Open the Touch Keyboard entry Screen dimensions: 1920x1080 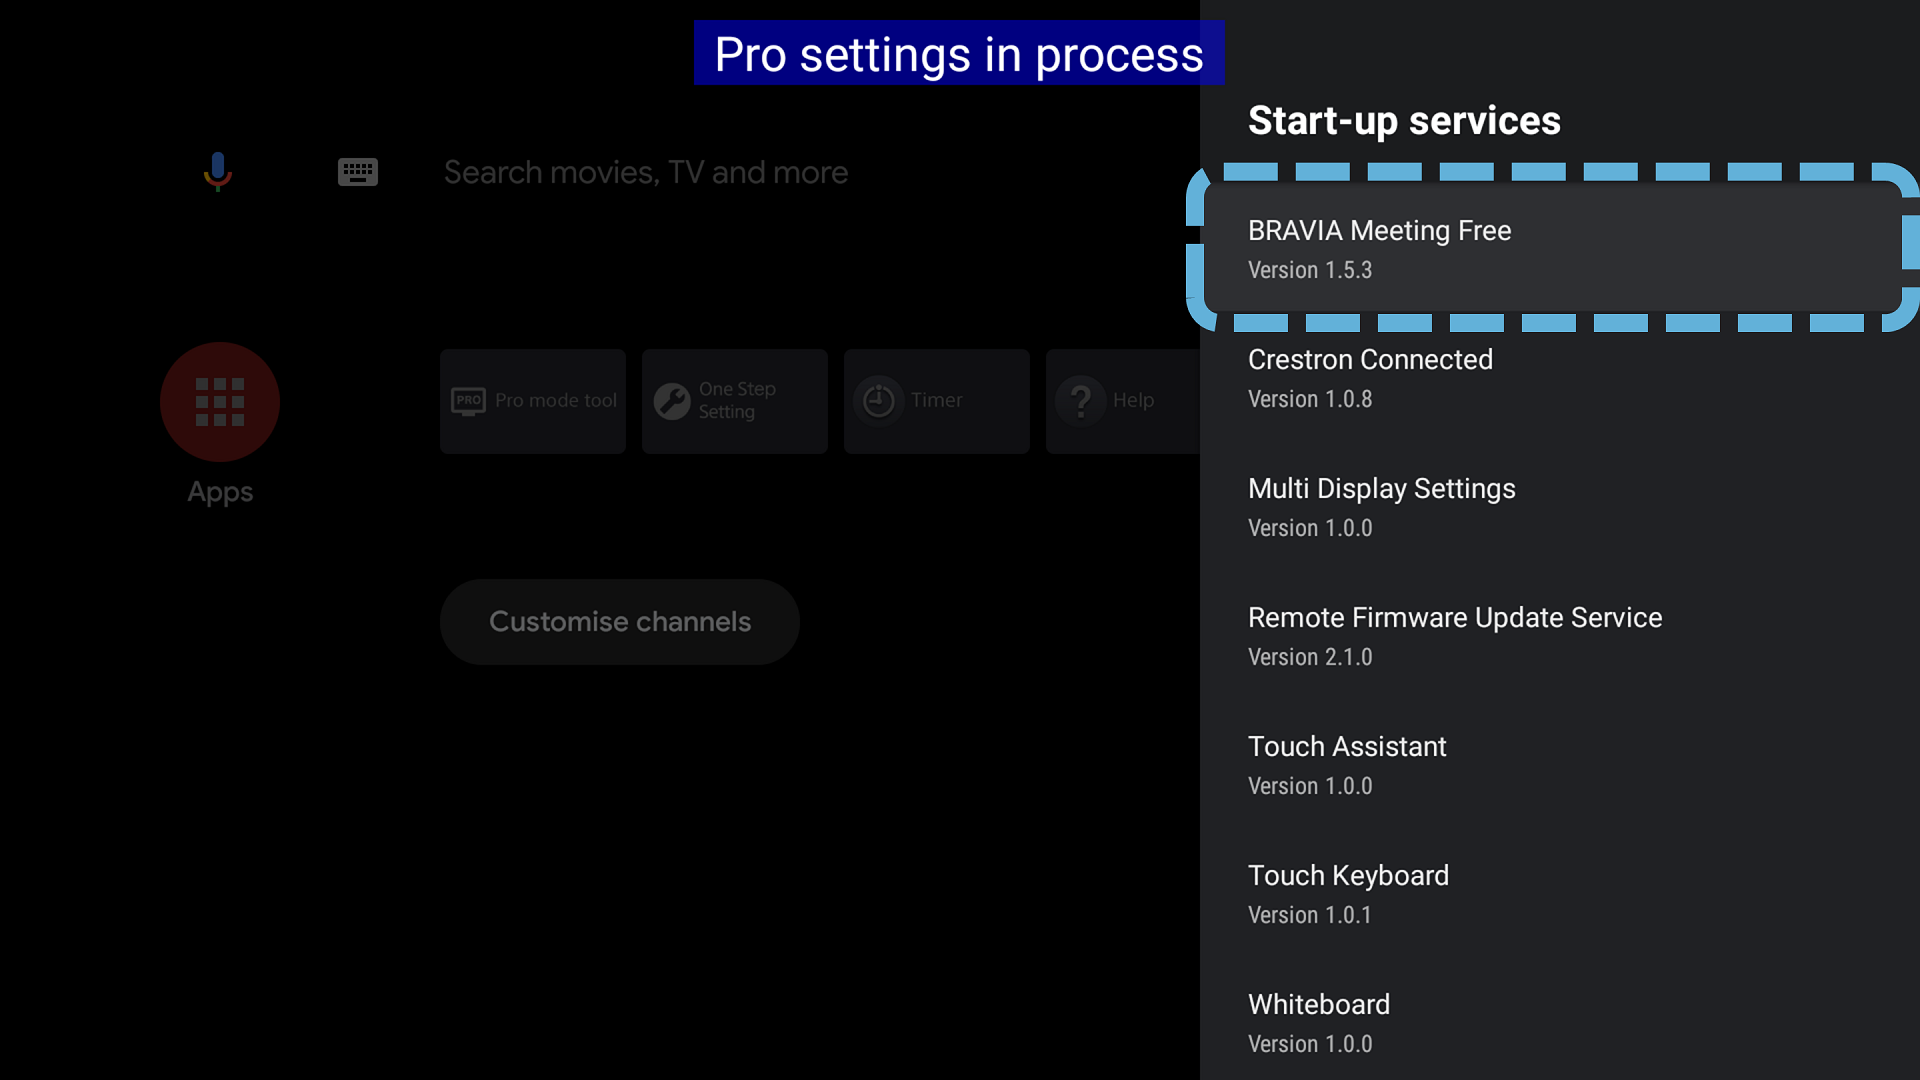(1552, 894)
